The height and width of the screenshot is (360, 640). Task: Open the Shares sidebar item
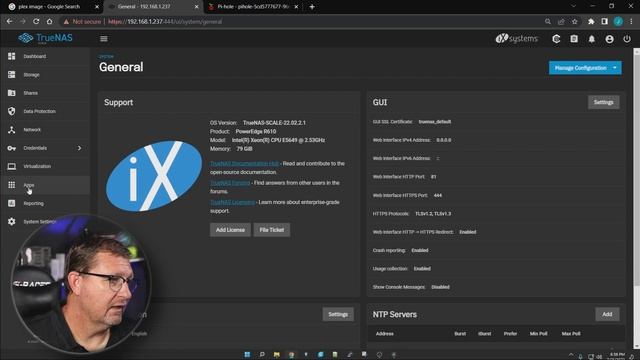45,93
